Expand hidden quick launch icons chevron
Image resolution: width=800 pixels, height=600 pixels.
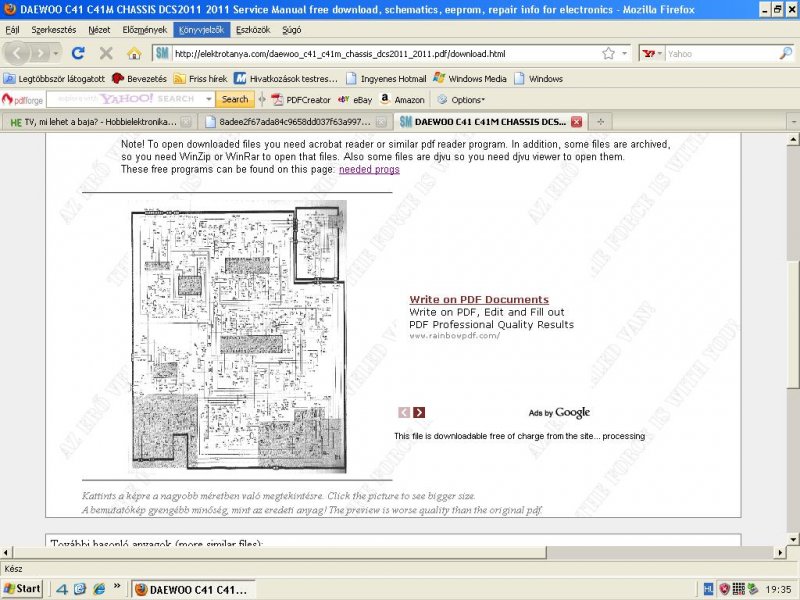click(117, 586)
